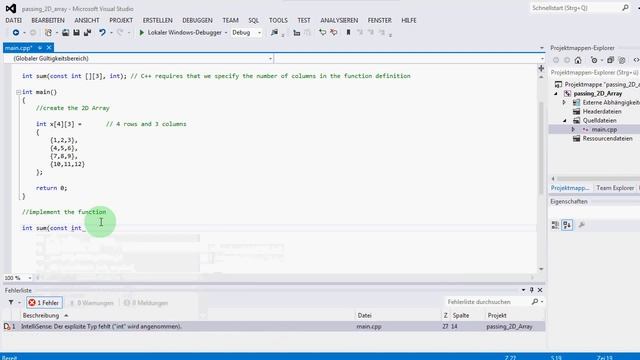Open the TOOLS menu
Image resolution: width=640 pixels, height=360 pixels.
(x=278, y=20)
